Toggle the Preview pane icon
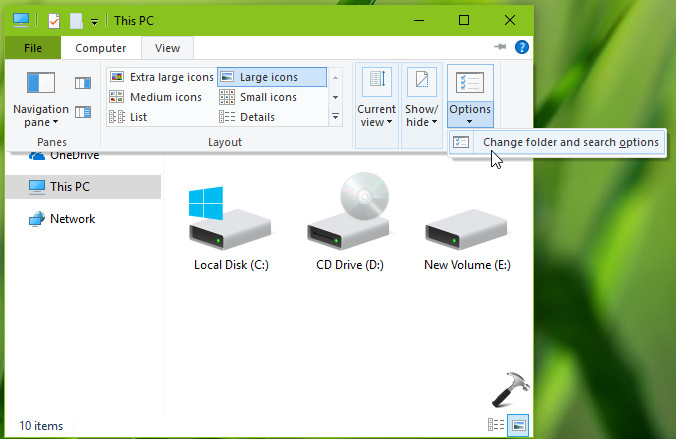Viewport: 676px width, 439px height. tap(83, 83)
